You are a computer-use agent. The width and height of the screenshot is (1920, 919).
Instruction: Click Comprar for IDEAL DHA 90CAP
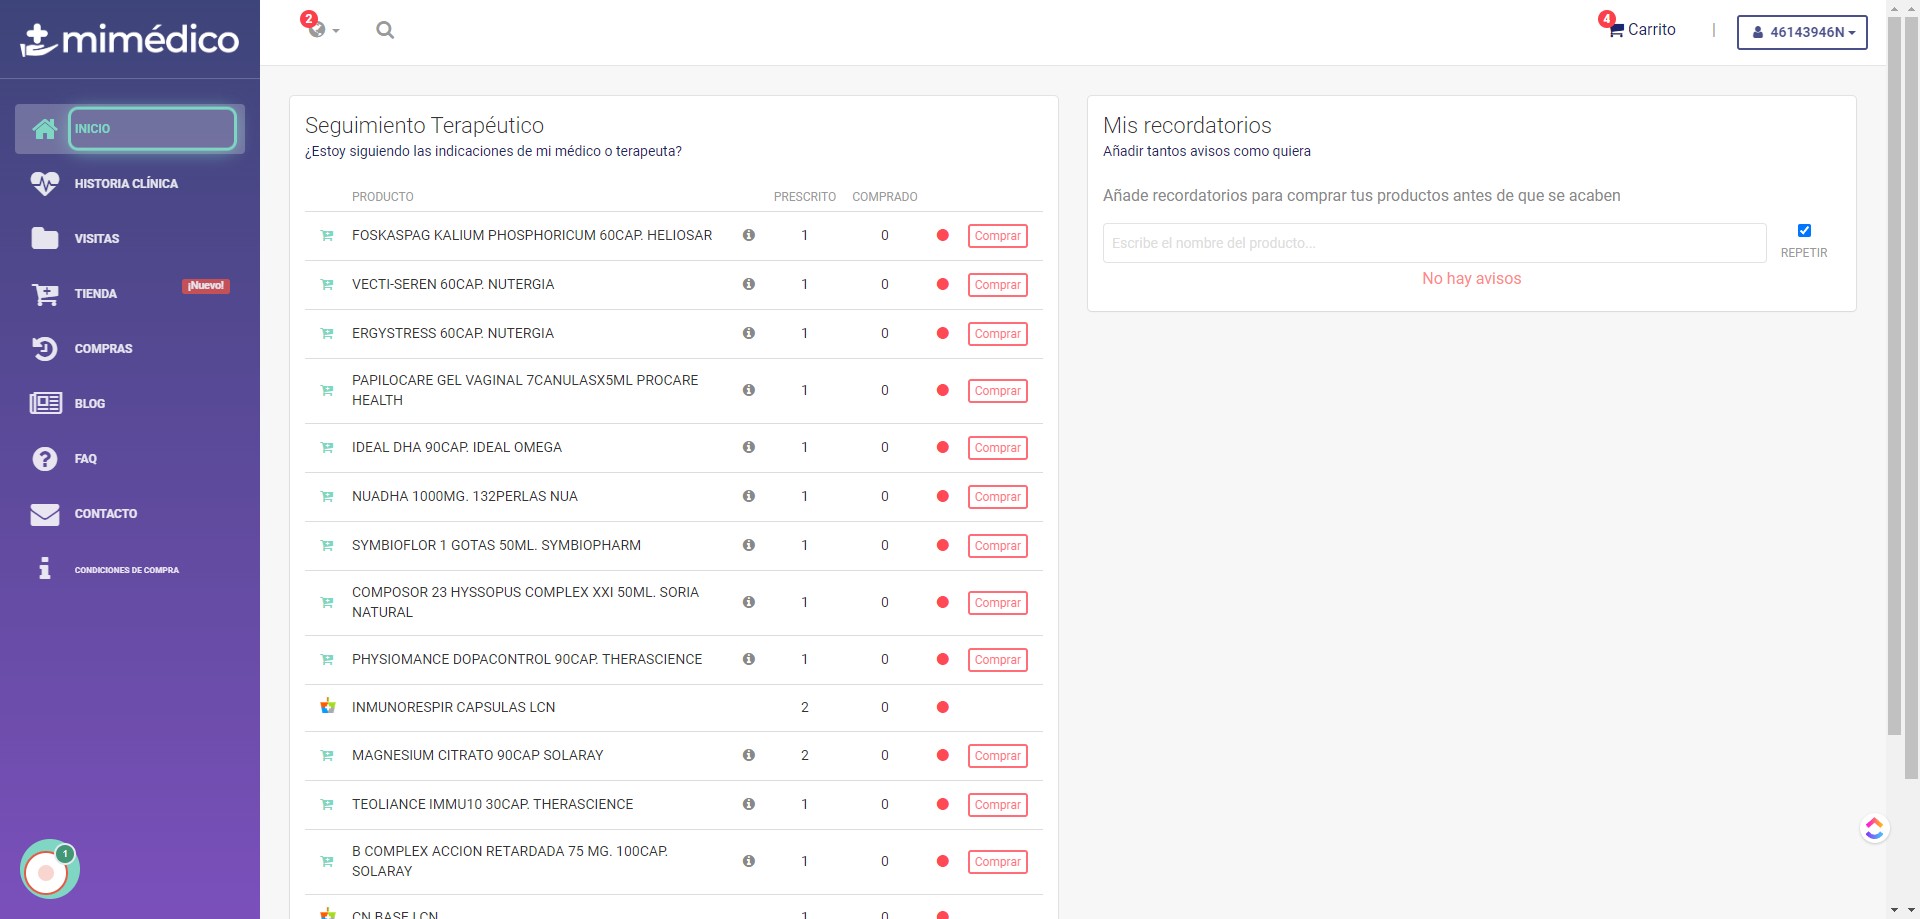997,448
